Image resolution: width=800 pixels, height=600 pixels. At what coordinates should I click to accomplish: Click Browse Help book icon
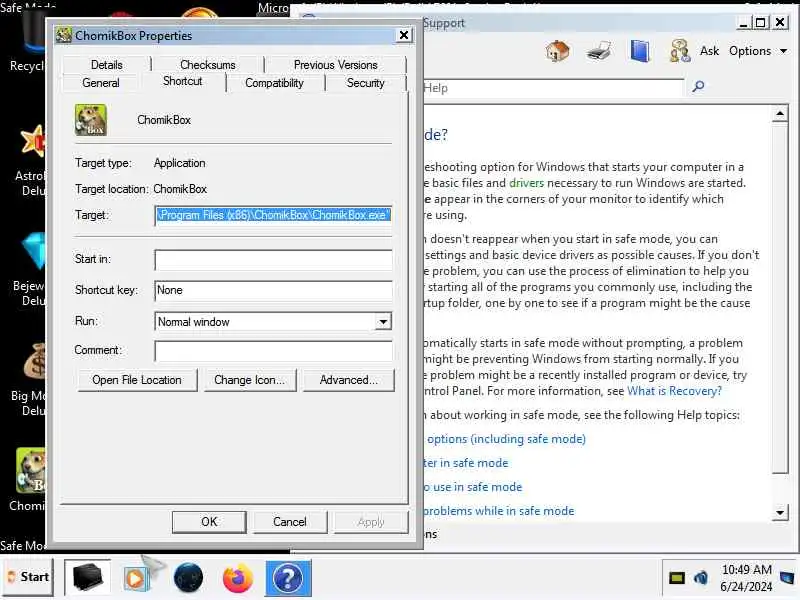click(x=639, y=51)
